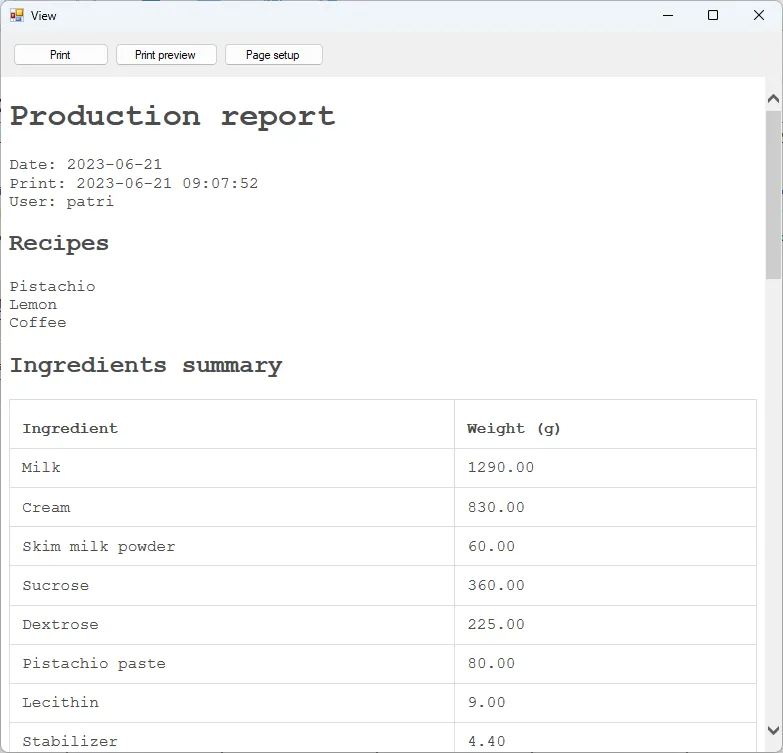The image size is (783, 753).
Task: Click the '9.00' weight value
Action: pyautogui.click(x=487, y=702)
